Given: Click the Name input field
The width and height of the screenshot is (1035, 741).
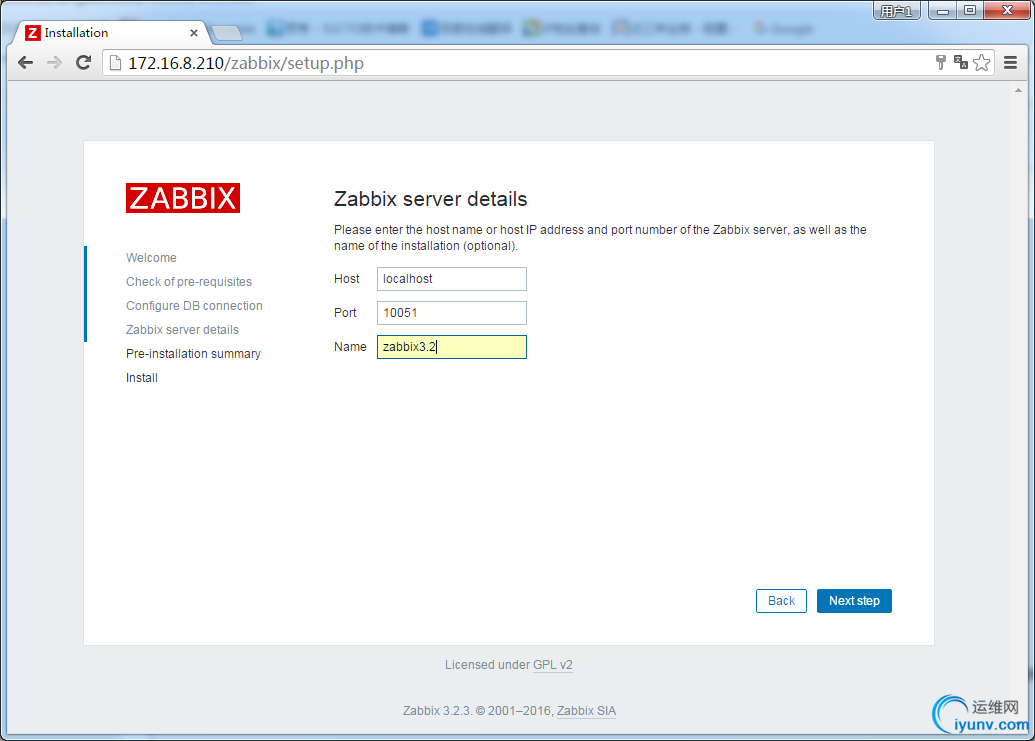Looking at the screenshot, I should [451, 347].
